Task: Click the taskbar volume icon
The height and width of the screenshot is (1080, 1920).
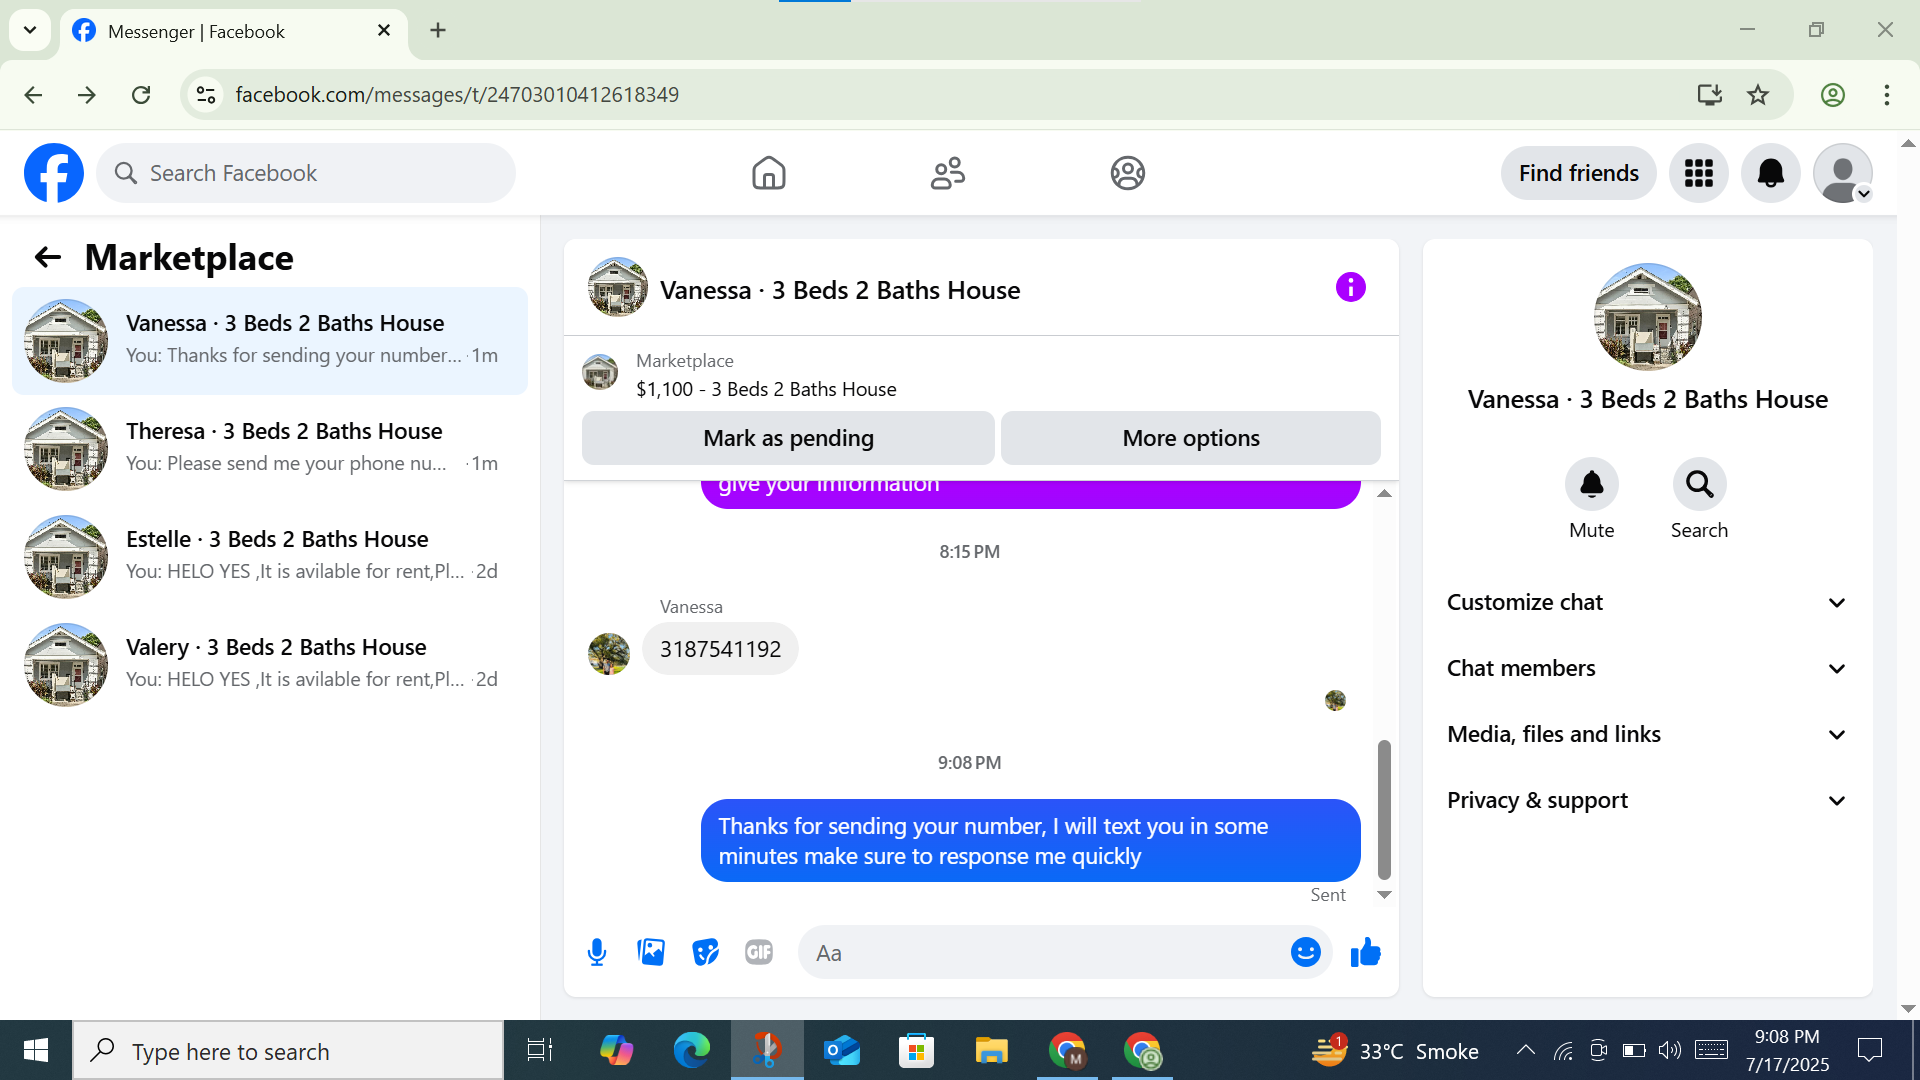Action: click(x=1670, y=1050)
